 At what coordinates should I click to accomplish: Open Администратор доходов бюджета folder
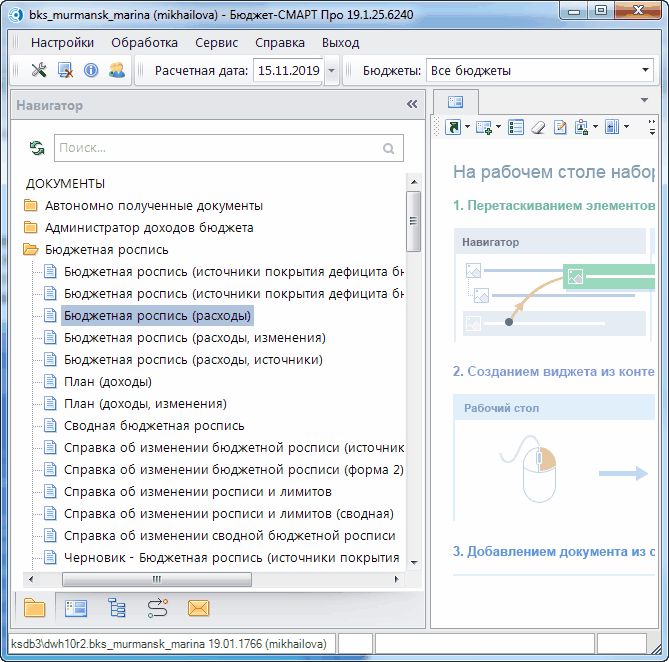pos(148,227)
